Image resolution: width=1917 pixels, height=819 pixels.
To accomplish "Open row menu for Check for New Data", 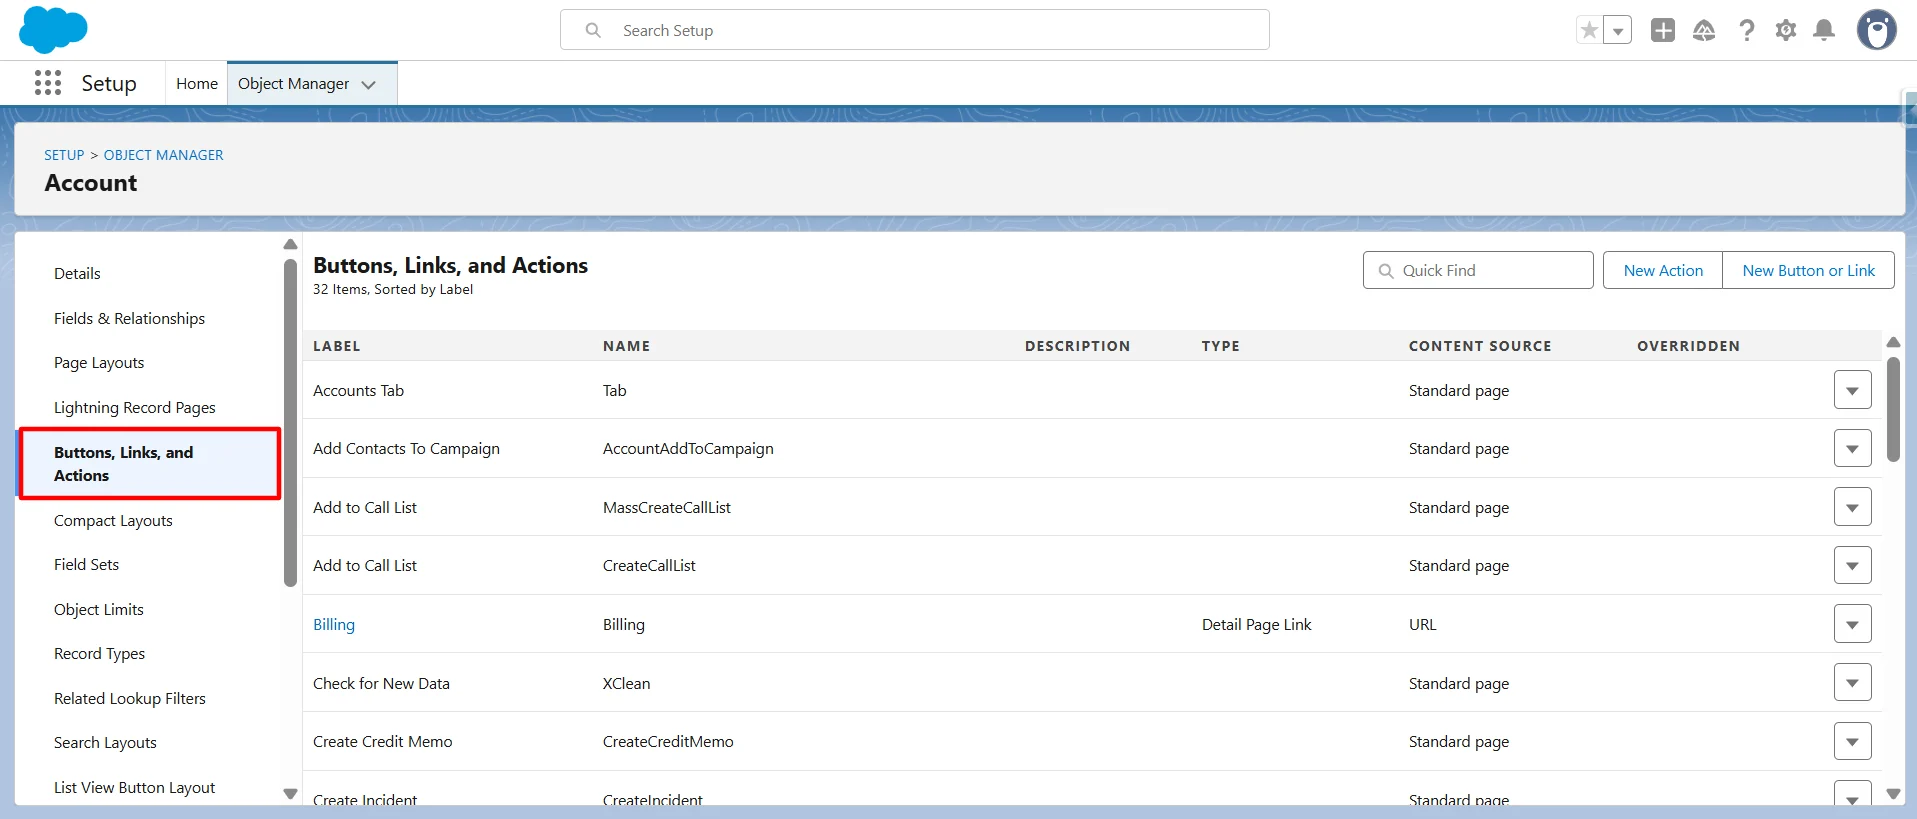I will (x=1852, y=683).
